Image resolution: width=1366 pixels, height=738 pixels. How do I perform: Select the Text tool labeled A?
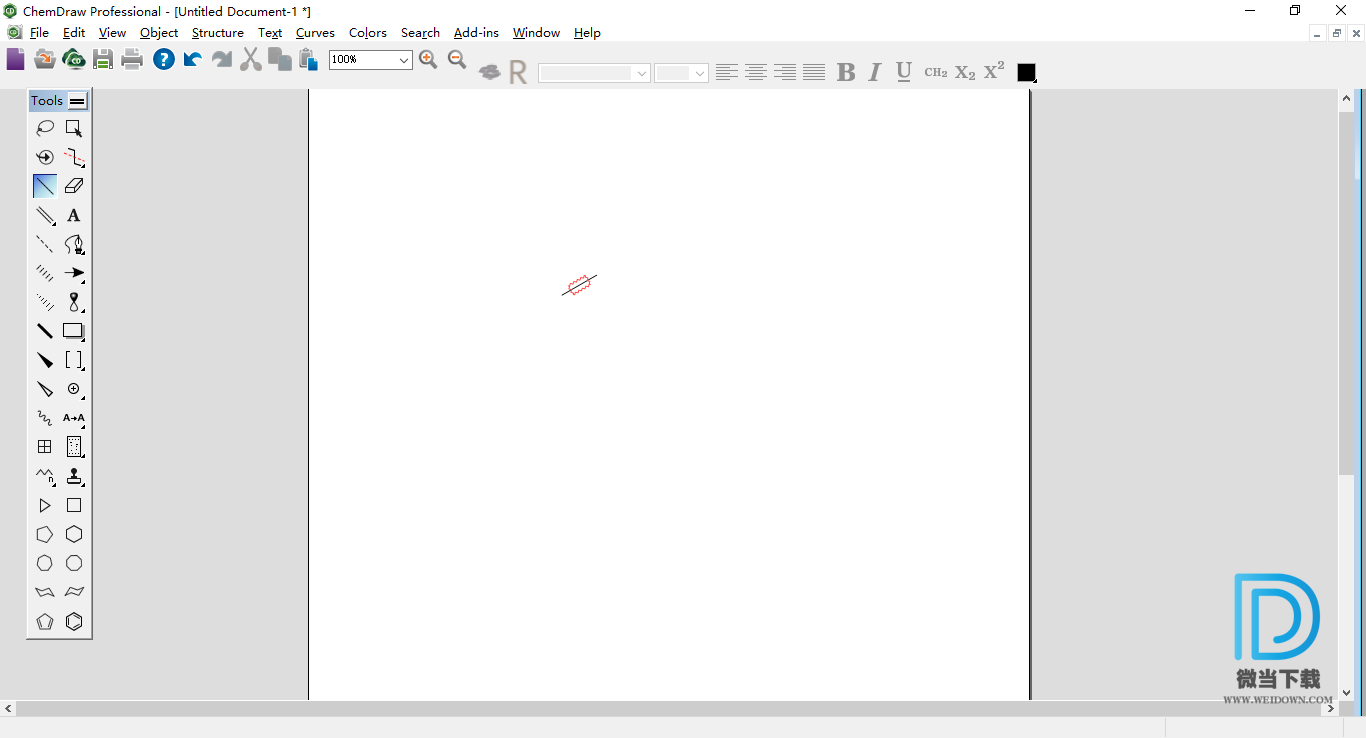[x=74, y=215]
